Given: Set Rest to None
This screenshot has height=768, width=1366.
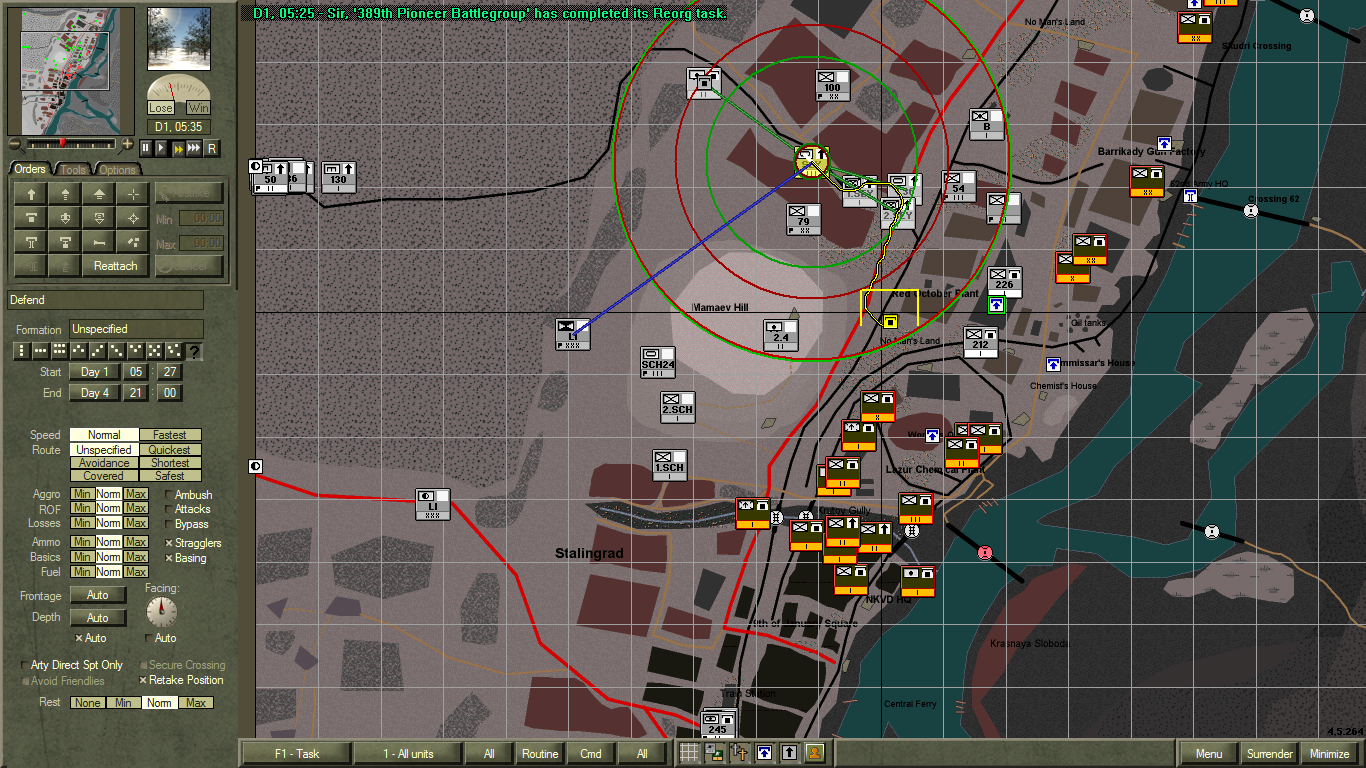Looking at the screenshot, I should (87, 703).
